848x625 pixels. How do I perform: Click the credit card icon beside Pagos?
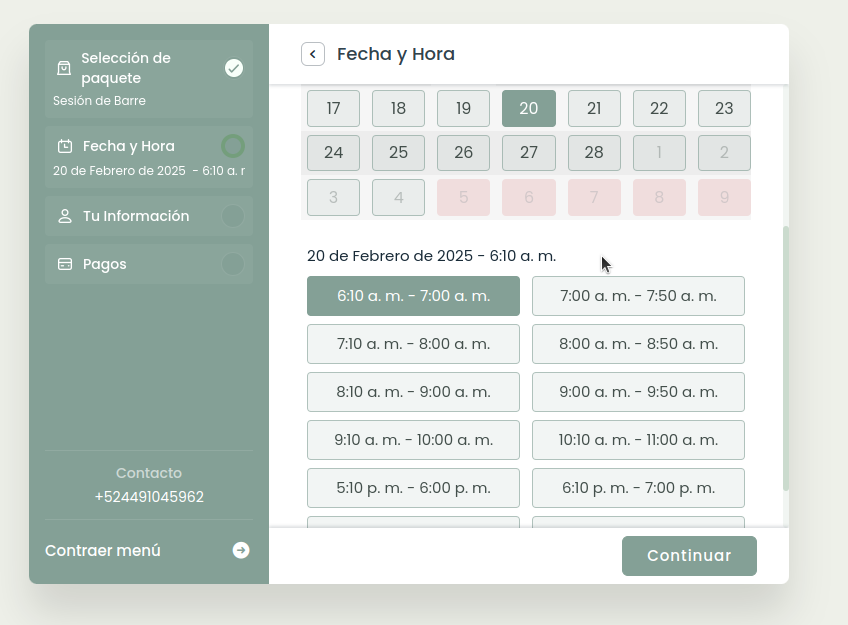point(65,264)
